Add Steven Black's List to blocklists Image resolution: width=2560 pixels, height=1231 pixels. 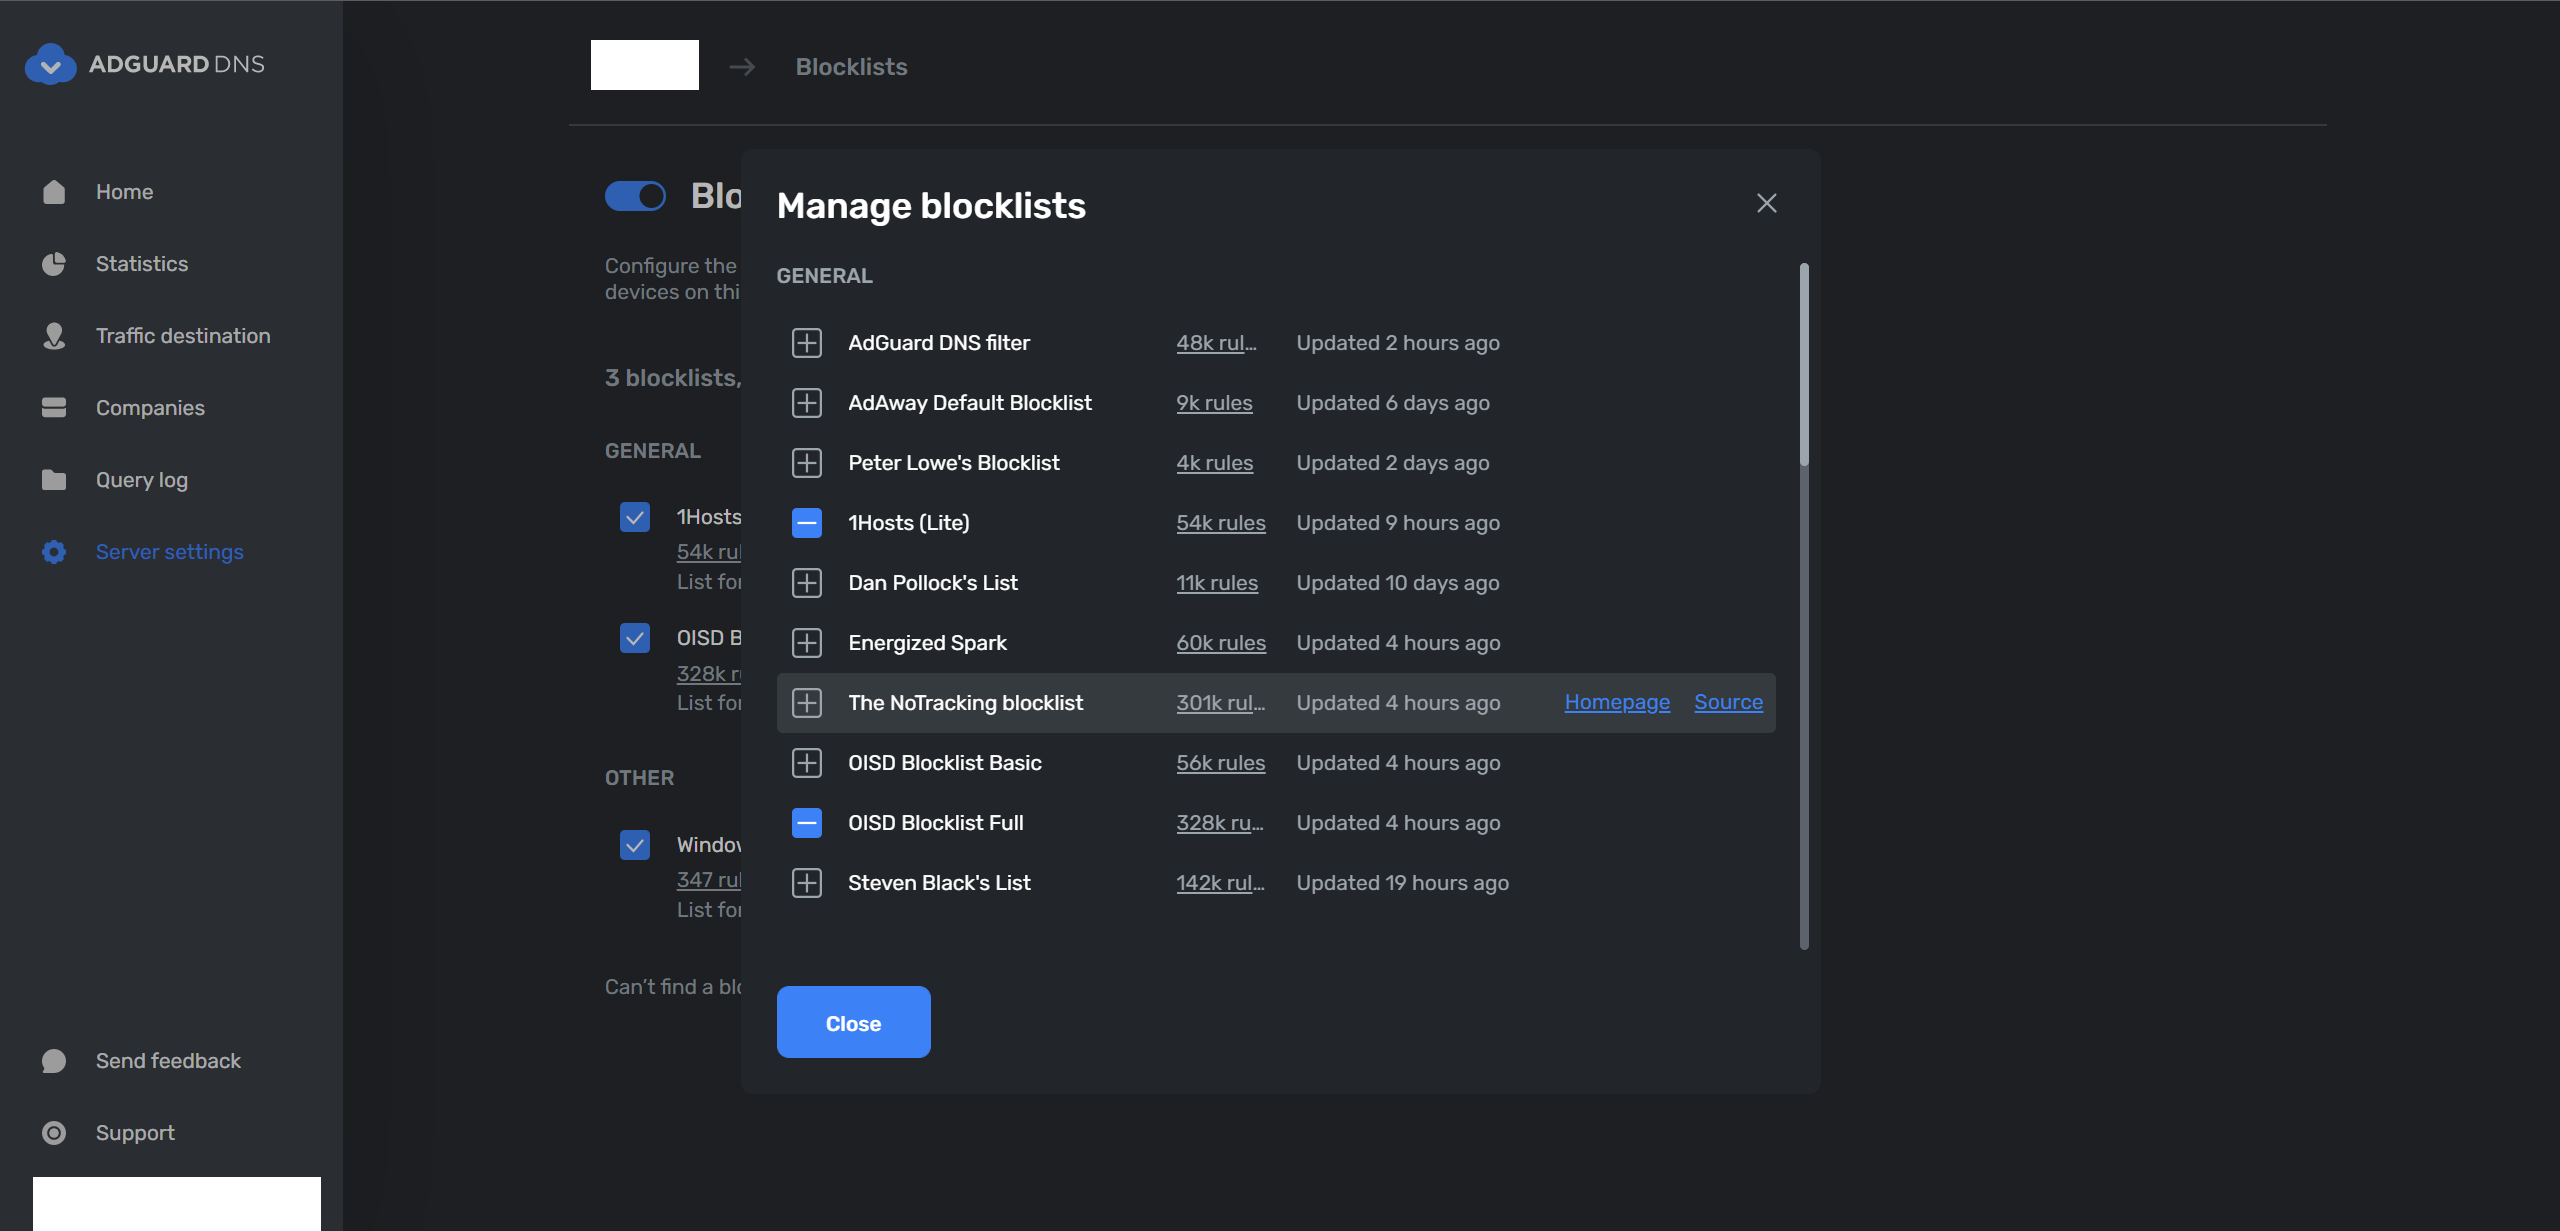806,882
